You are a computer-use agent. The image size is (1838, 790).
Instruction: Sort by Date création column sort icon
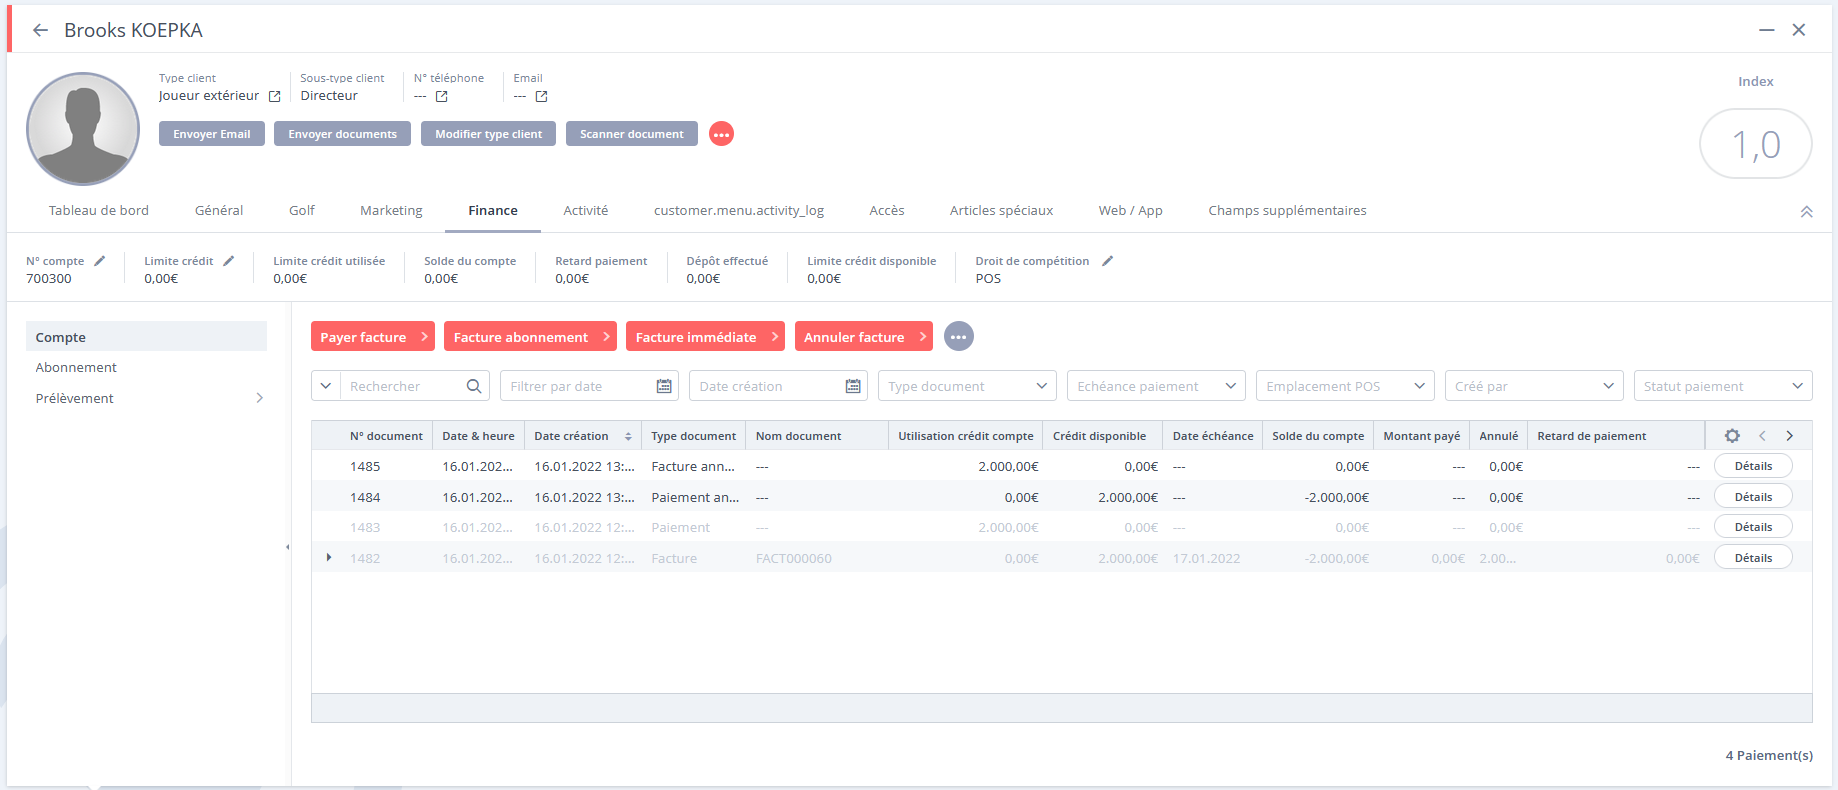[628, 436]
